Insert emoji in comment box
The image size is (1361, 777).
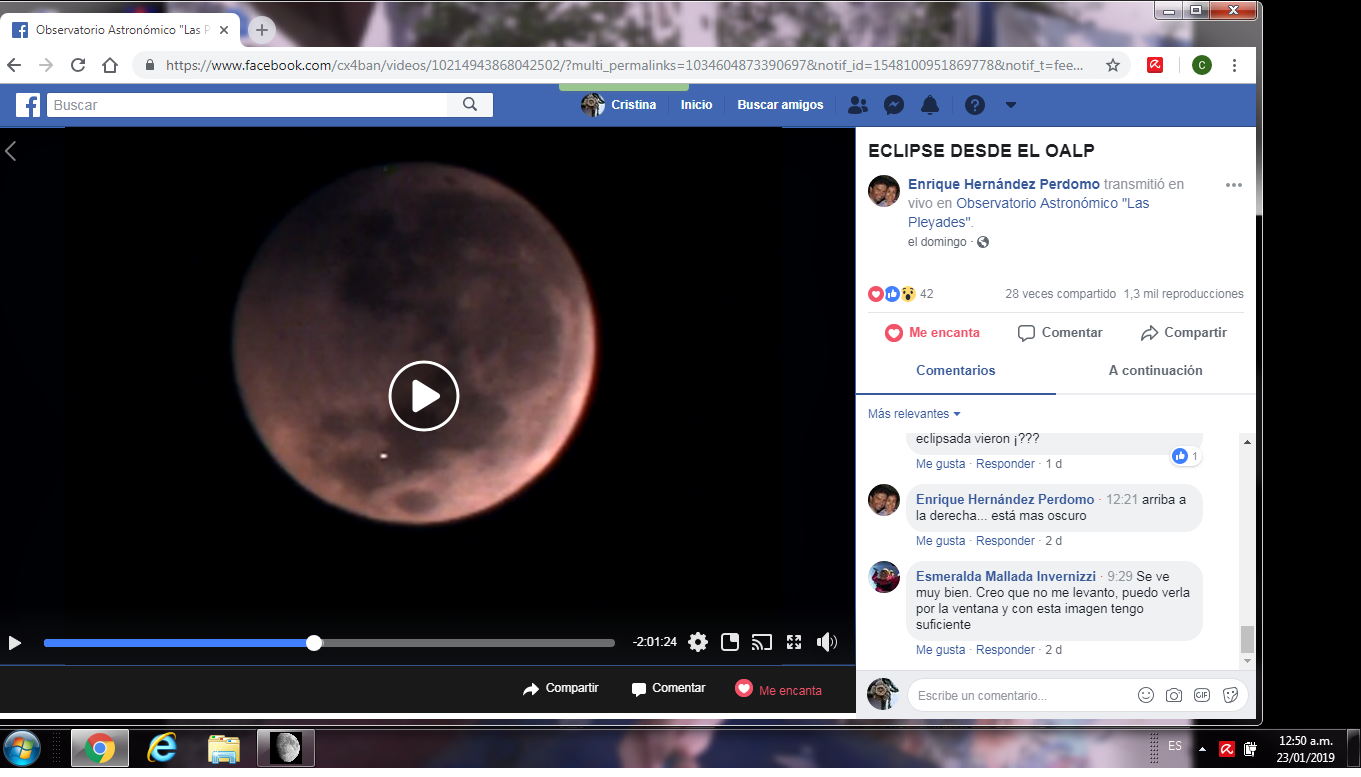[1146, 695]
